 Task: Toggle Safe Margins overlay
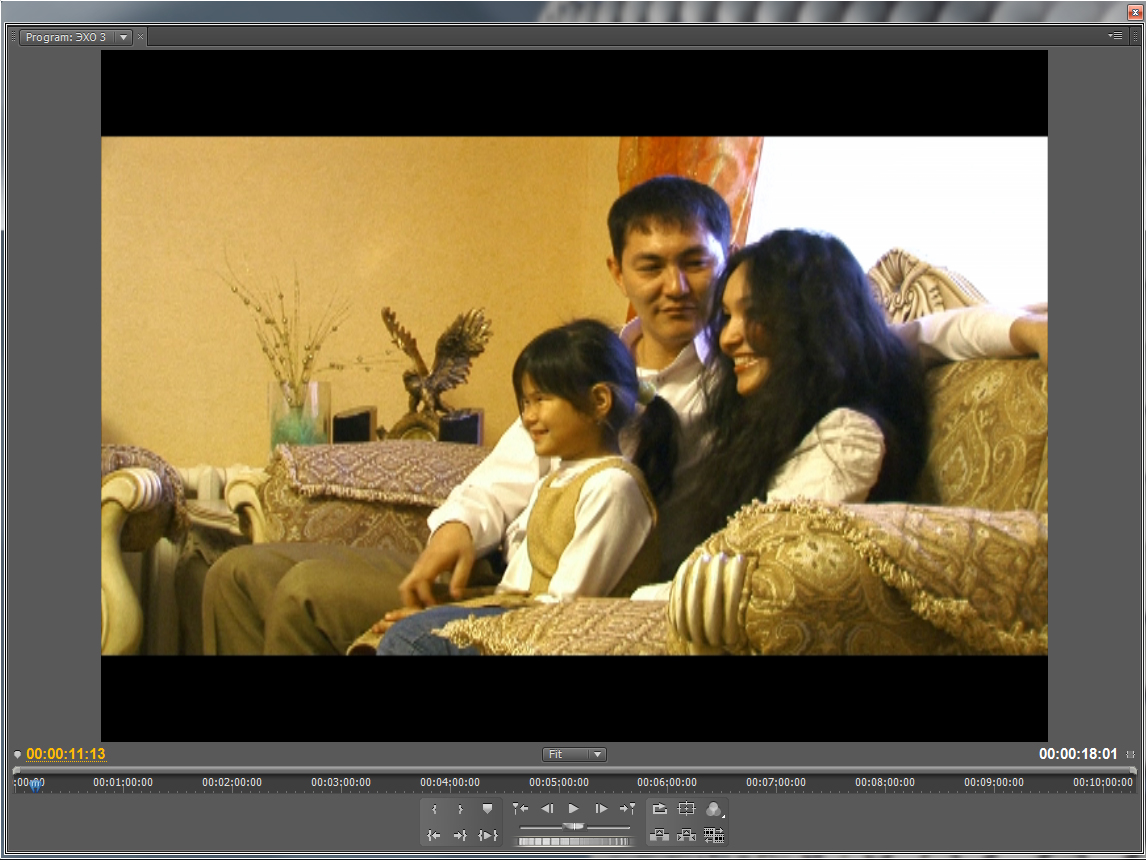tap(686, 809)
